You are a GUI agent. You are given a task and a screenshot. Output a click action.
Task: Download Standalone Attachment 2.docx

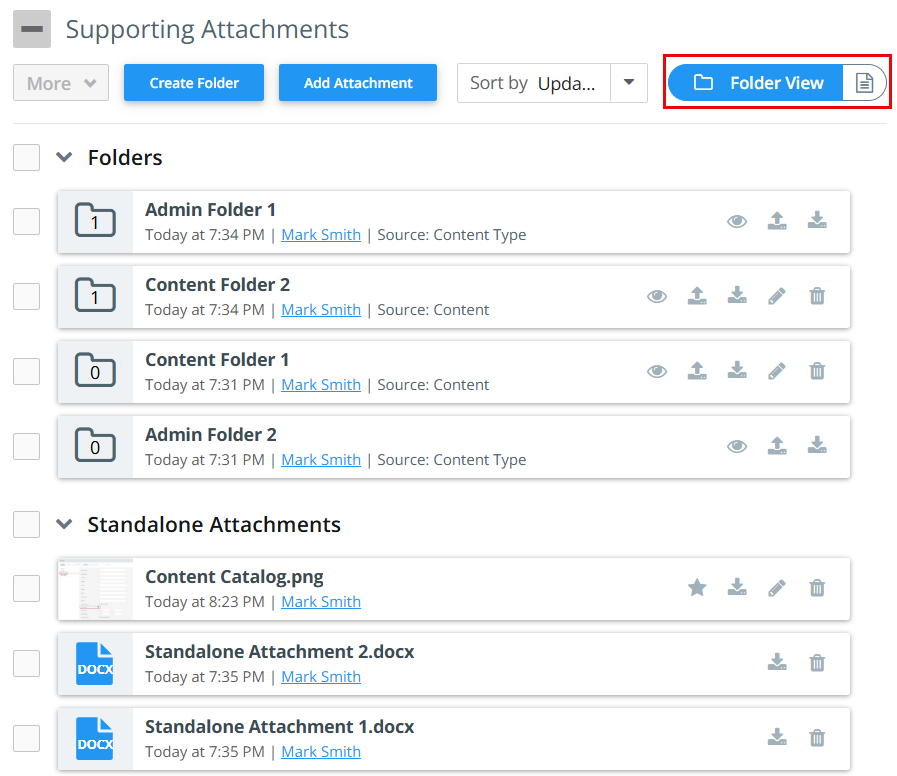777,663
